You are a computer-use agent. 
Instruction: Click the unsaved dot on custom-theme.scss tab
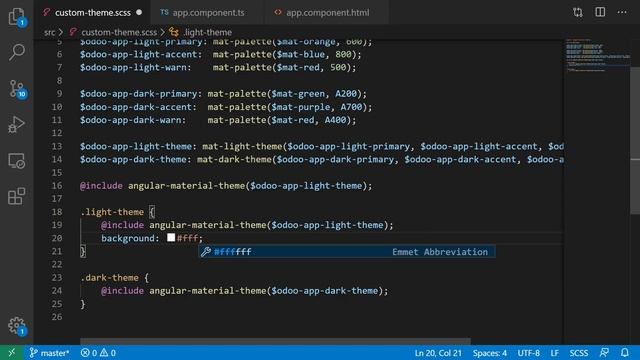point(139,12)
